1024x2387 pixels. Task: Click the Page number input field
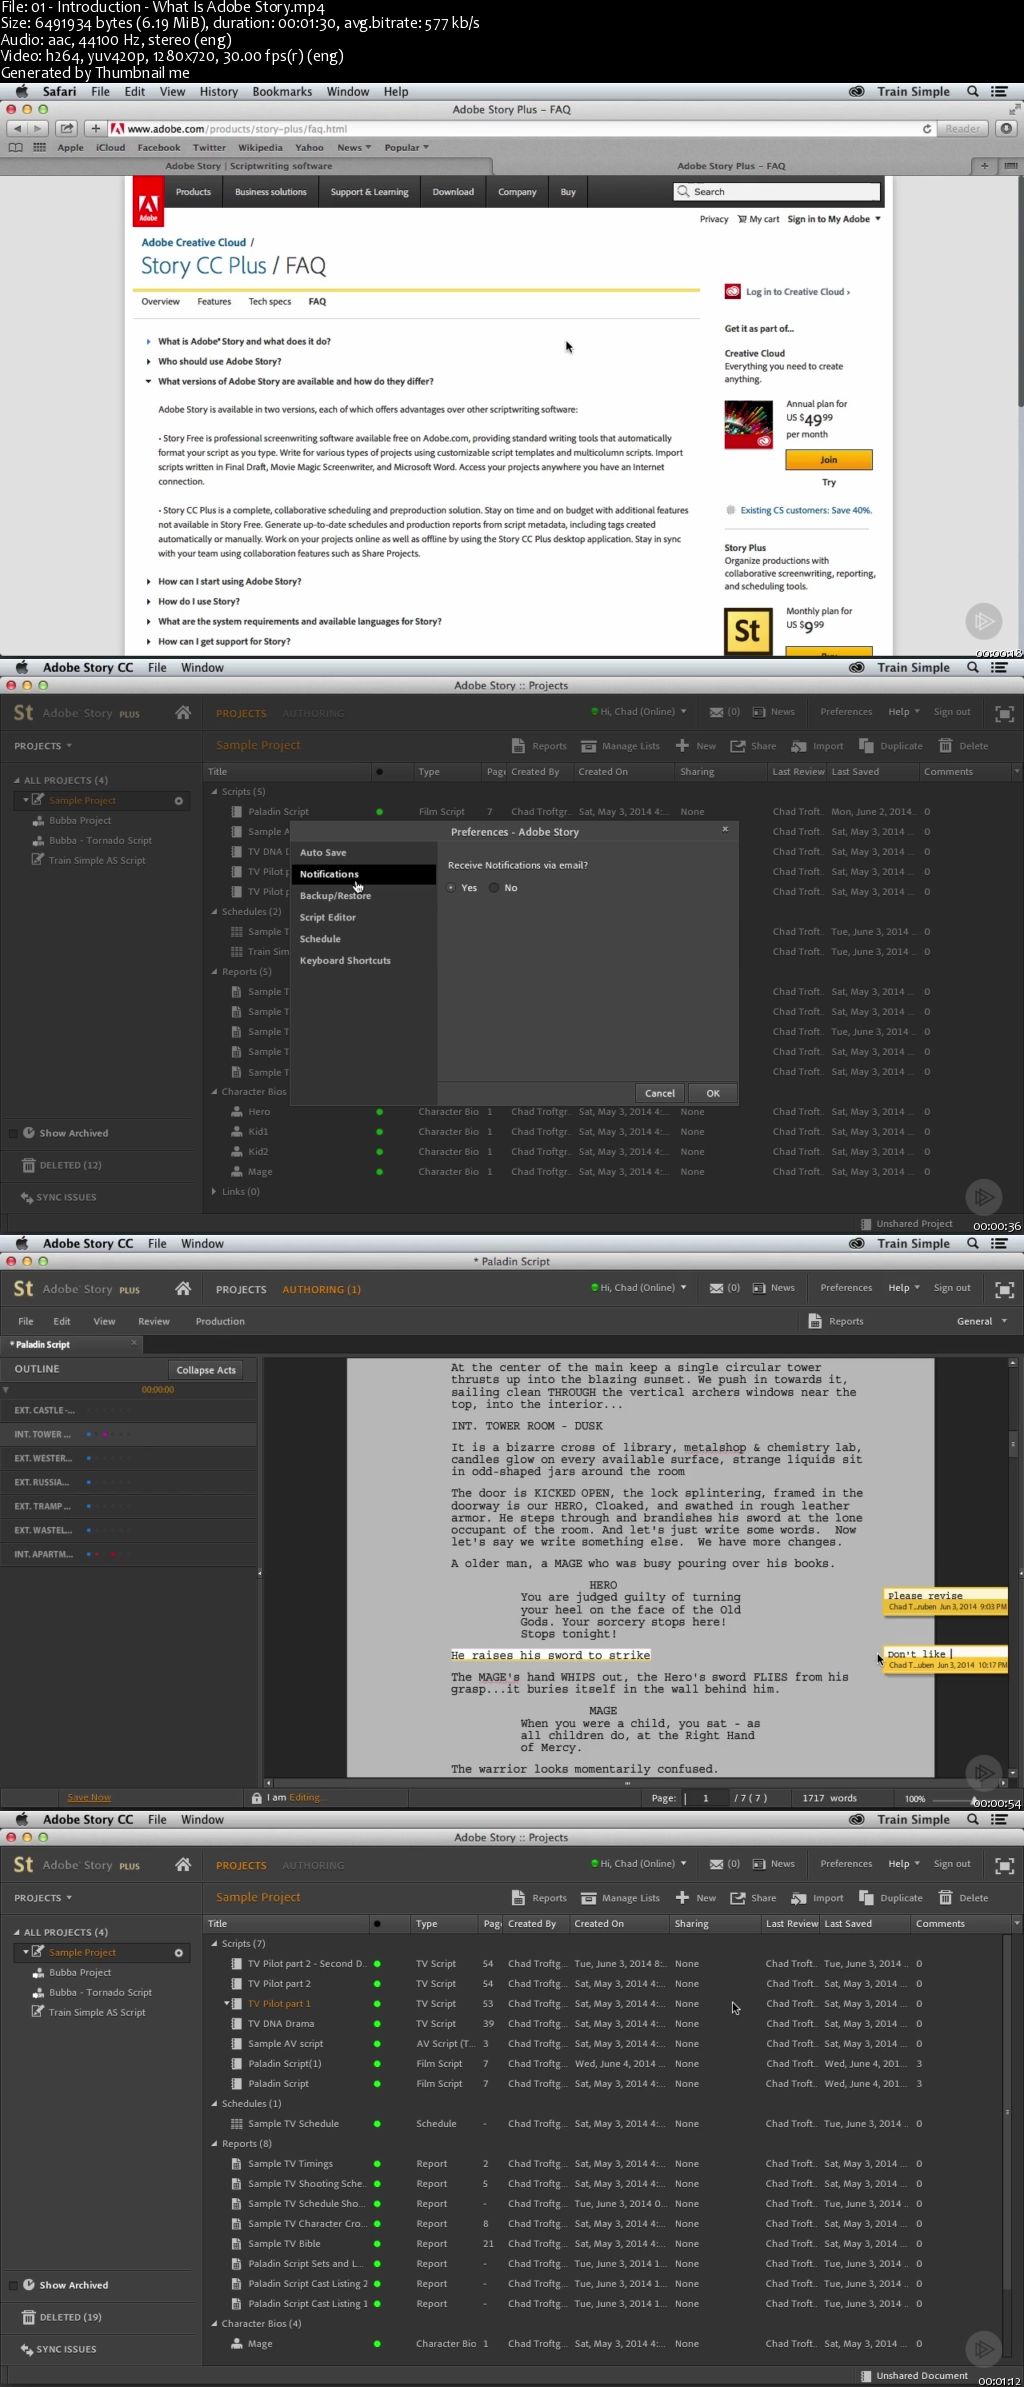706,1798
